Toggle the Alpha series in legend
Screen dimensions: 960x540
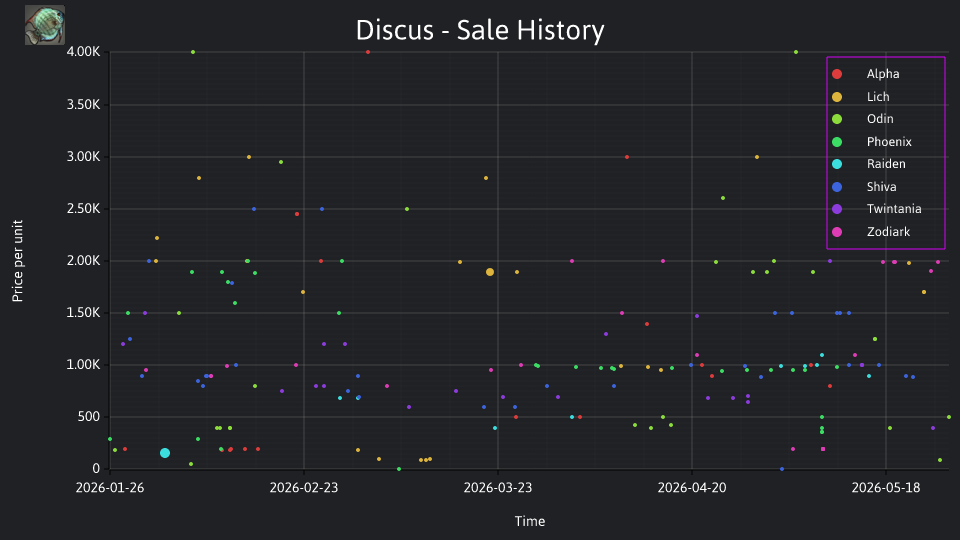tap(865, 74)
